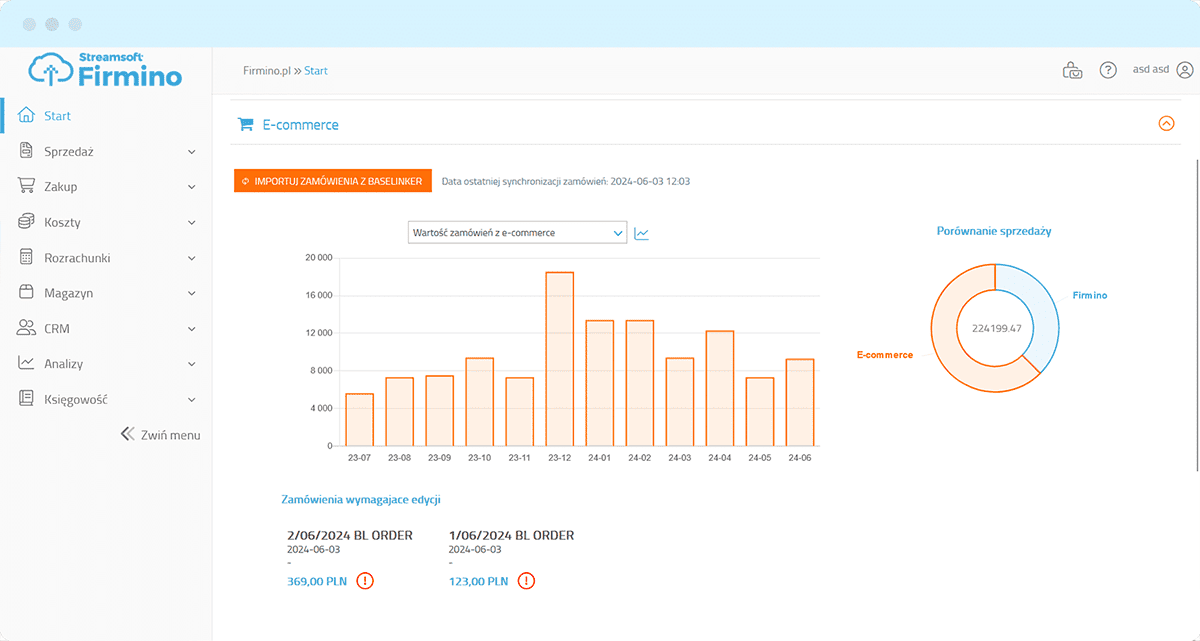Expand the Księgowość menu chevron
This screenshot has width=1200, height=641.
pyautogui.click(x=192, y=399)
